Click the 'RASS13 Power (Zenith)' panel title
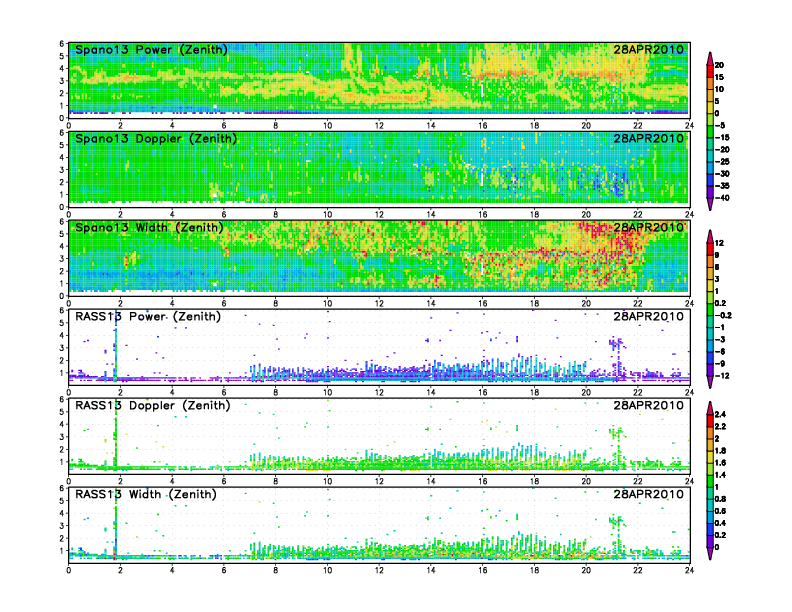The width and height of the screenshot is (792, 612). (x=148, y=317)
